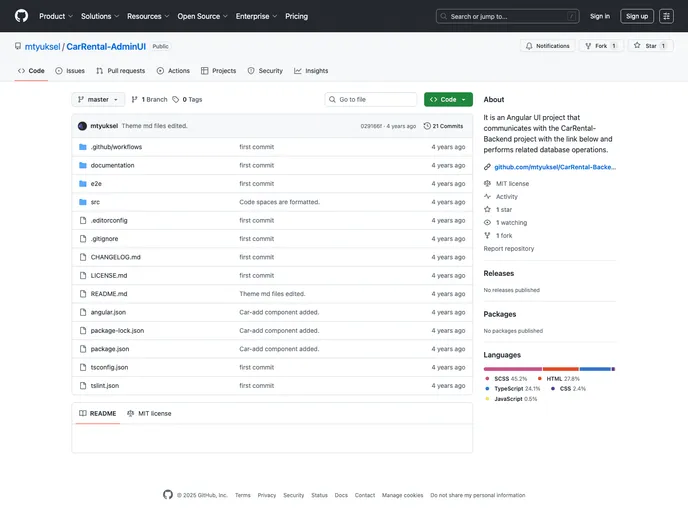Click the mtyuksel avatar in commit row
Image resolution: width=688 pixels, height=512 pixels.
(x=82, y=126)
